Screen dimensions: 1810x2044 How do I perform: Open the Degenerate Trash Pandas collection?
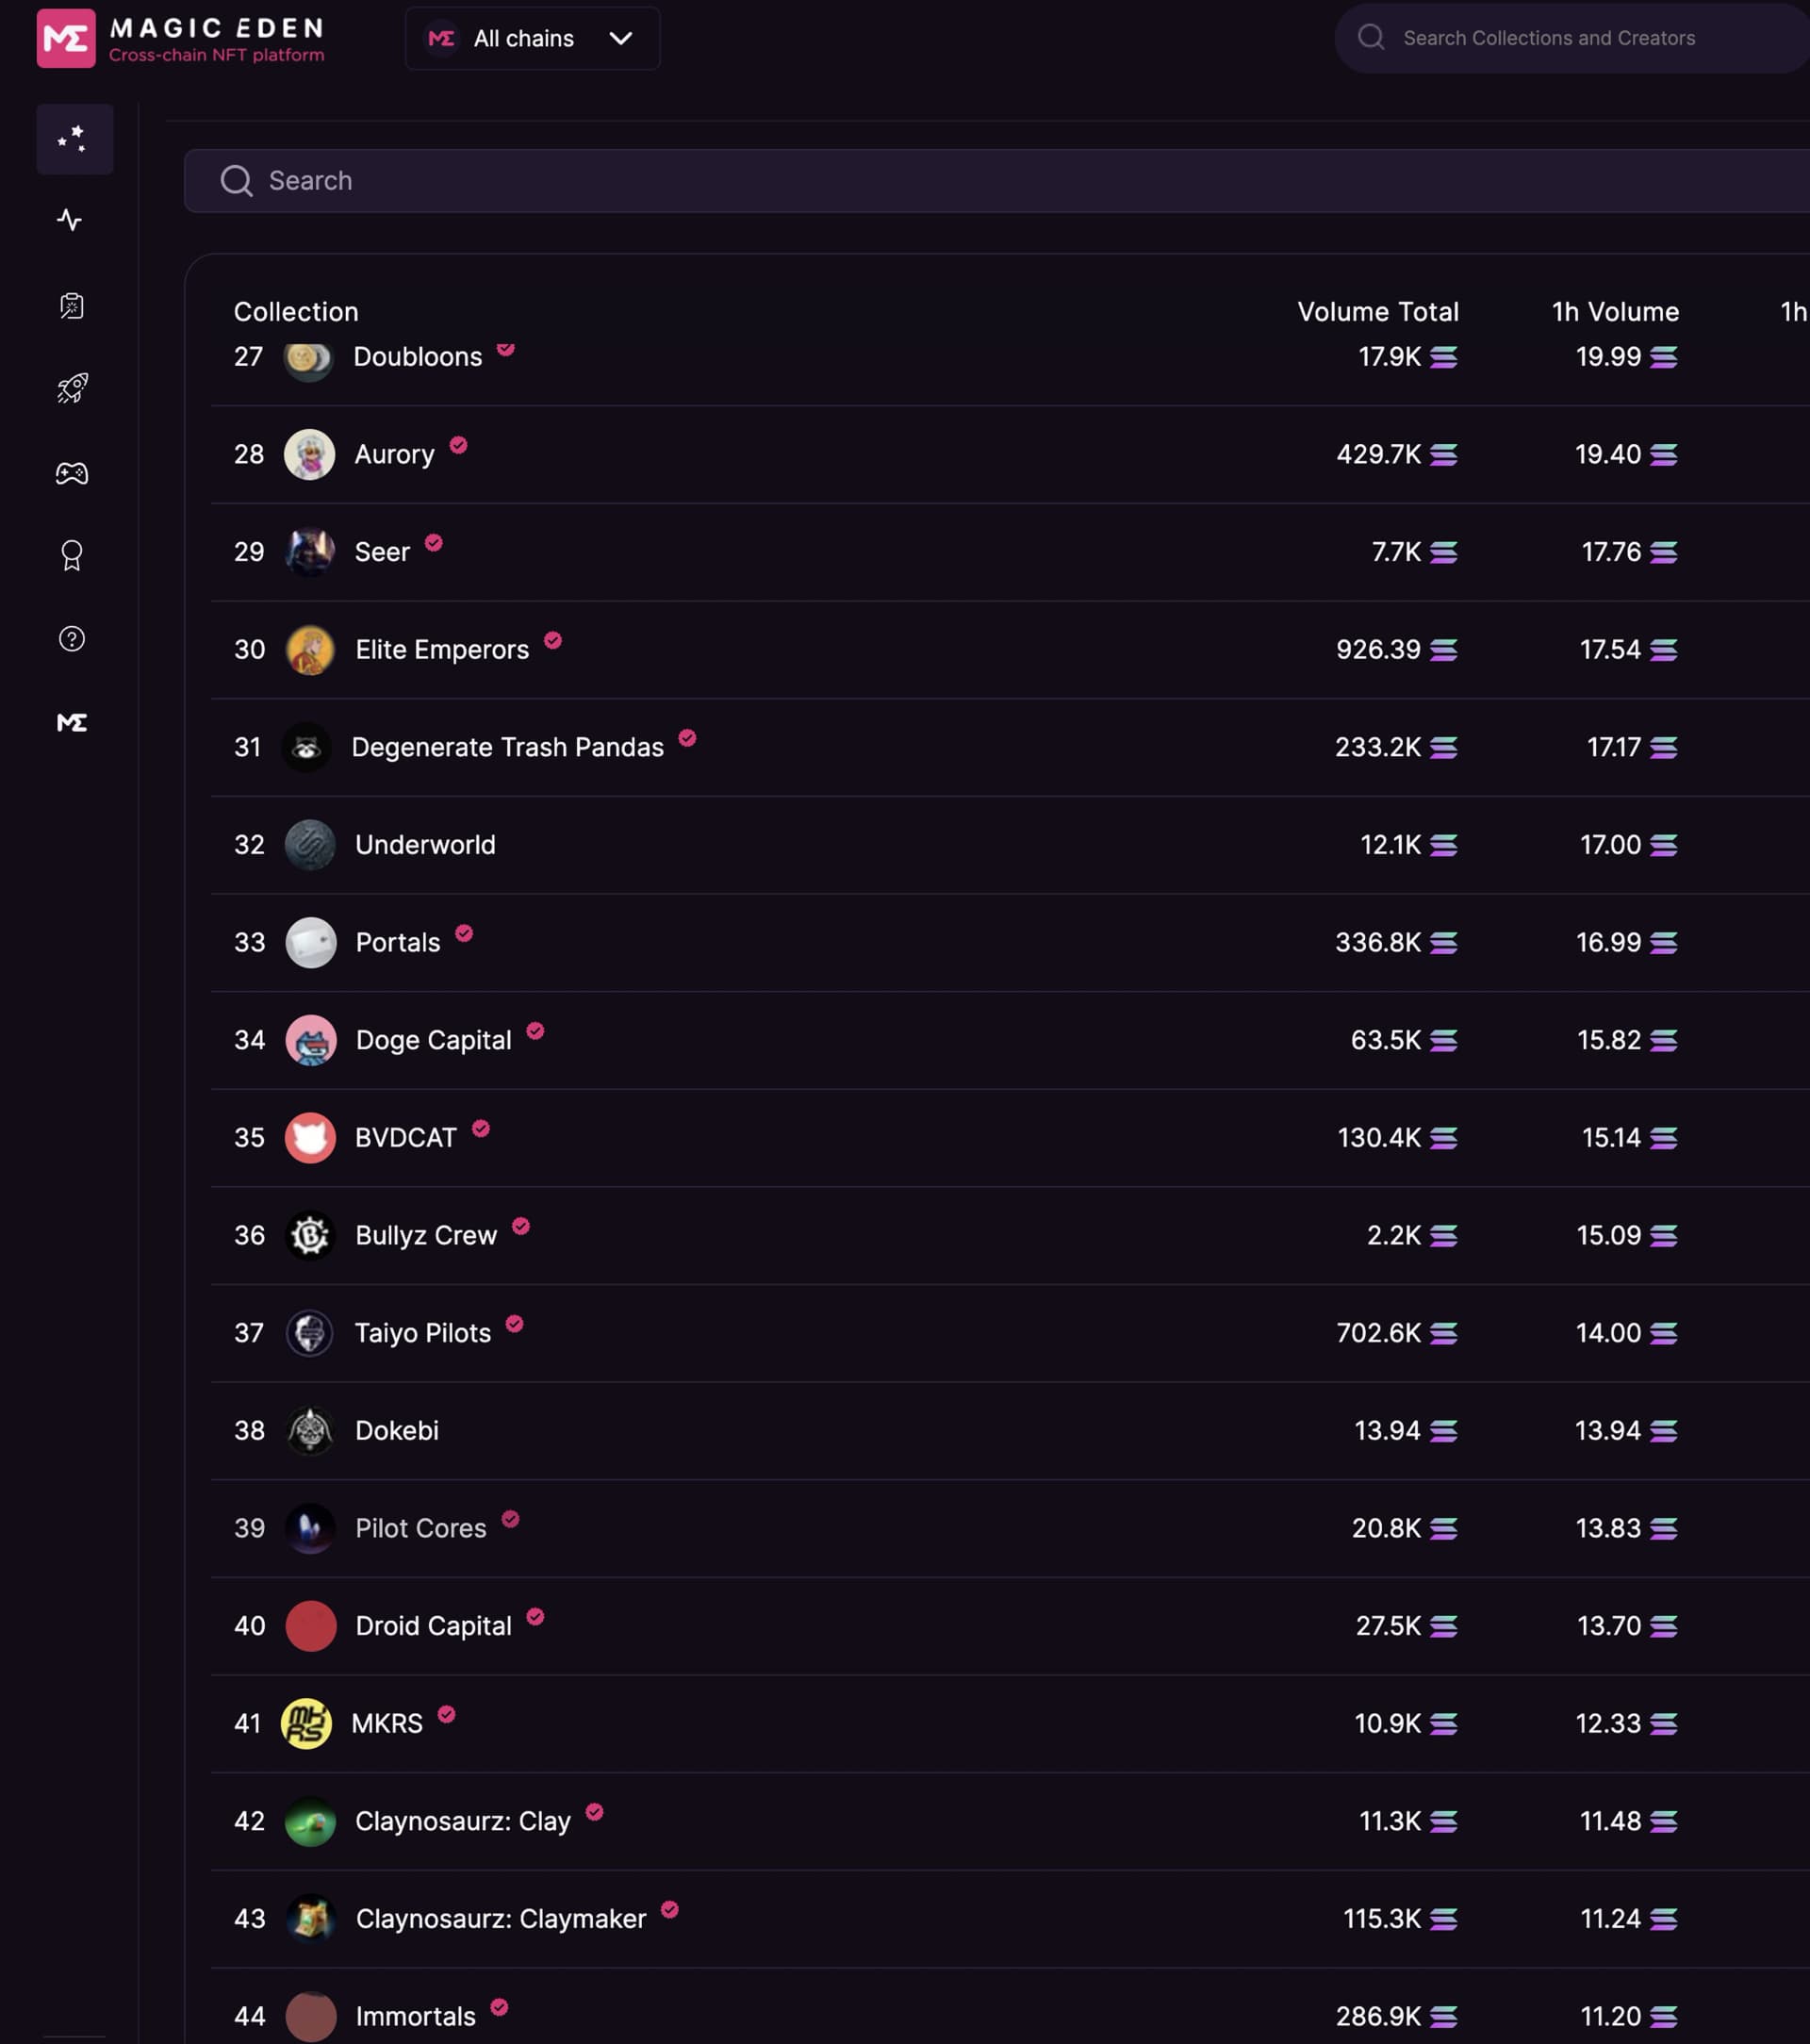point(507,748)
